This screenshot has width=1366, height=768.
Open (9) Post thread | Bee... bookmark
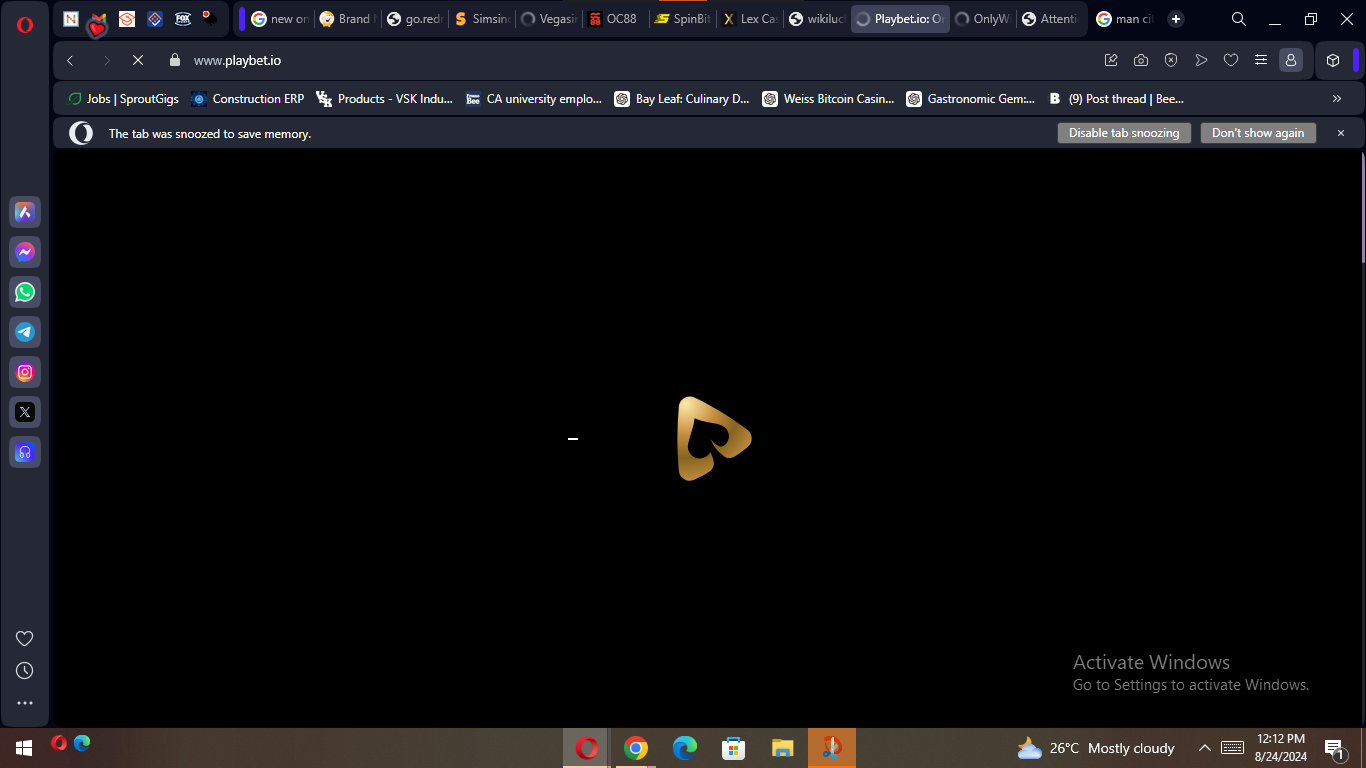[1116, 99]
